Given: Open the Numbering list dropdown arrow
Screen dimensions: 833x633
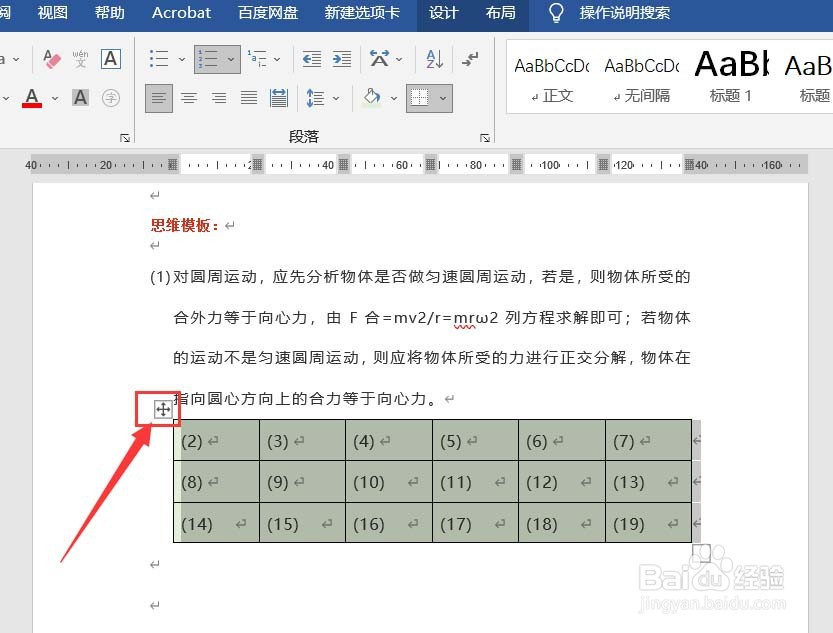Looking at the screenshot, I should [232, 59].
